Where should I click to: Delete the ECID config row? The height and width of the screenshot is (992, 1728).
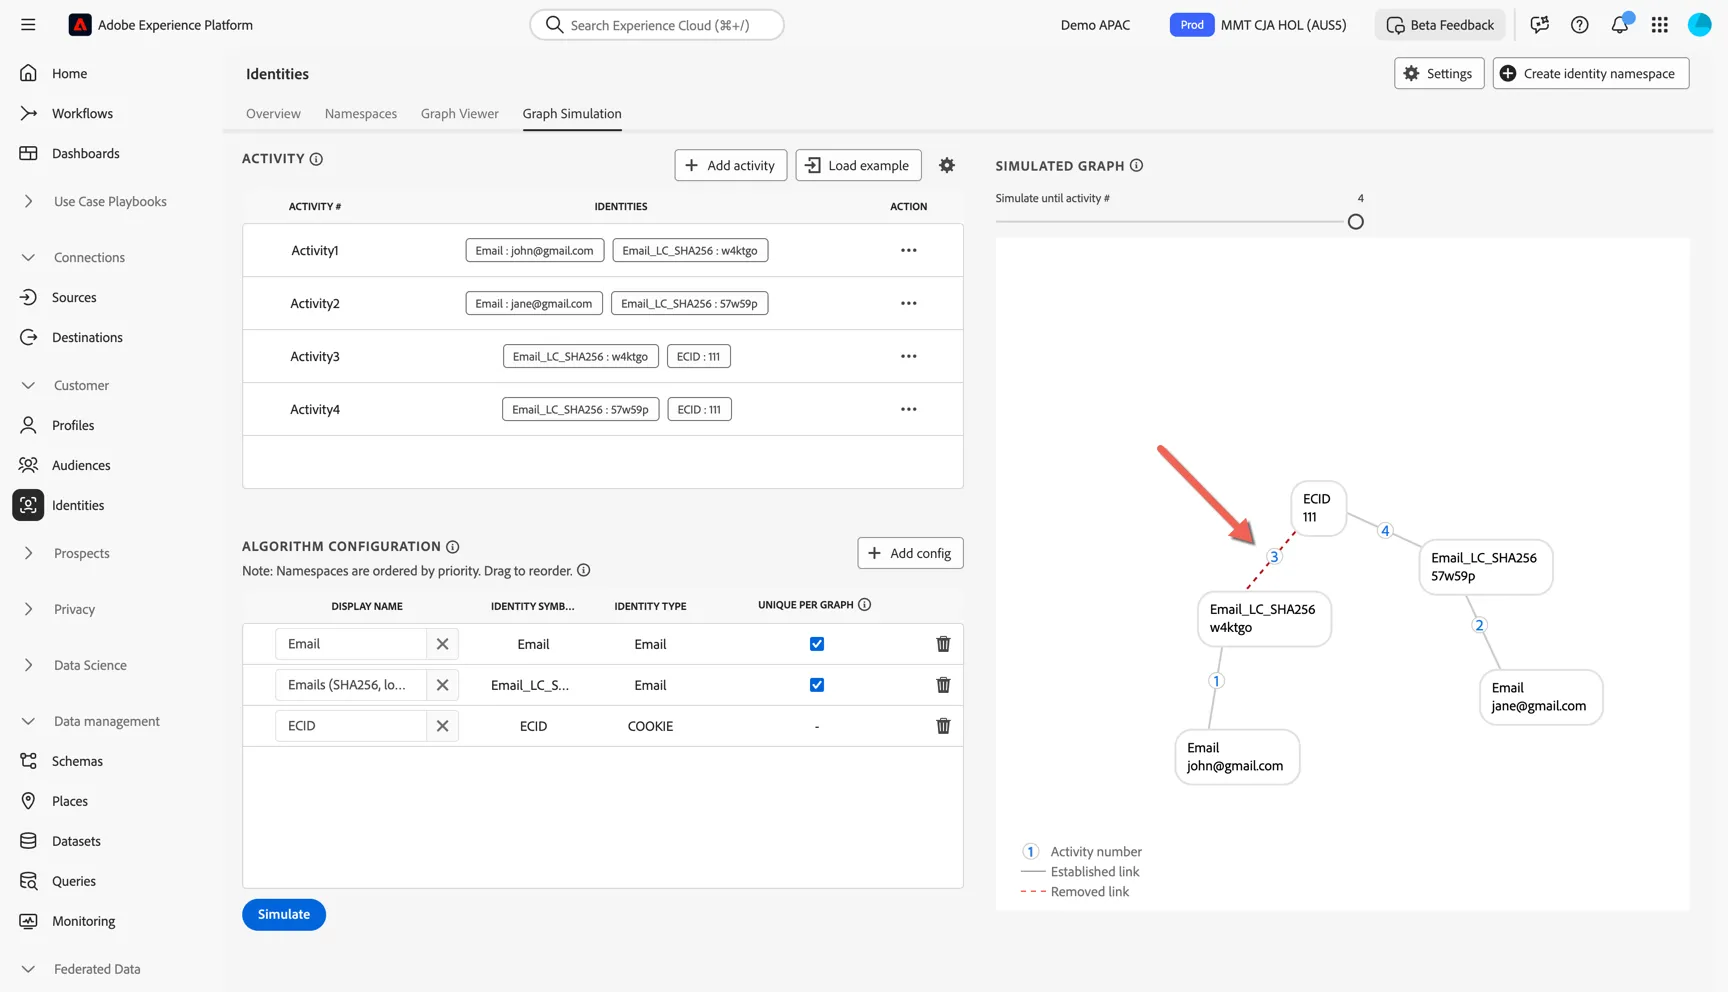click(943, 726)
